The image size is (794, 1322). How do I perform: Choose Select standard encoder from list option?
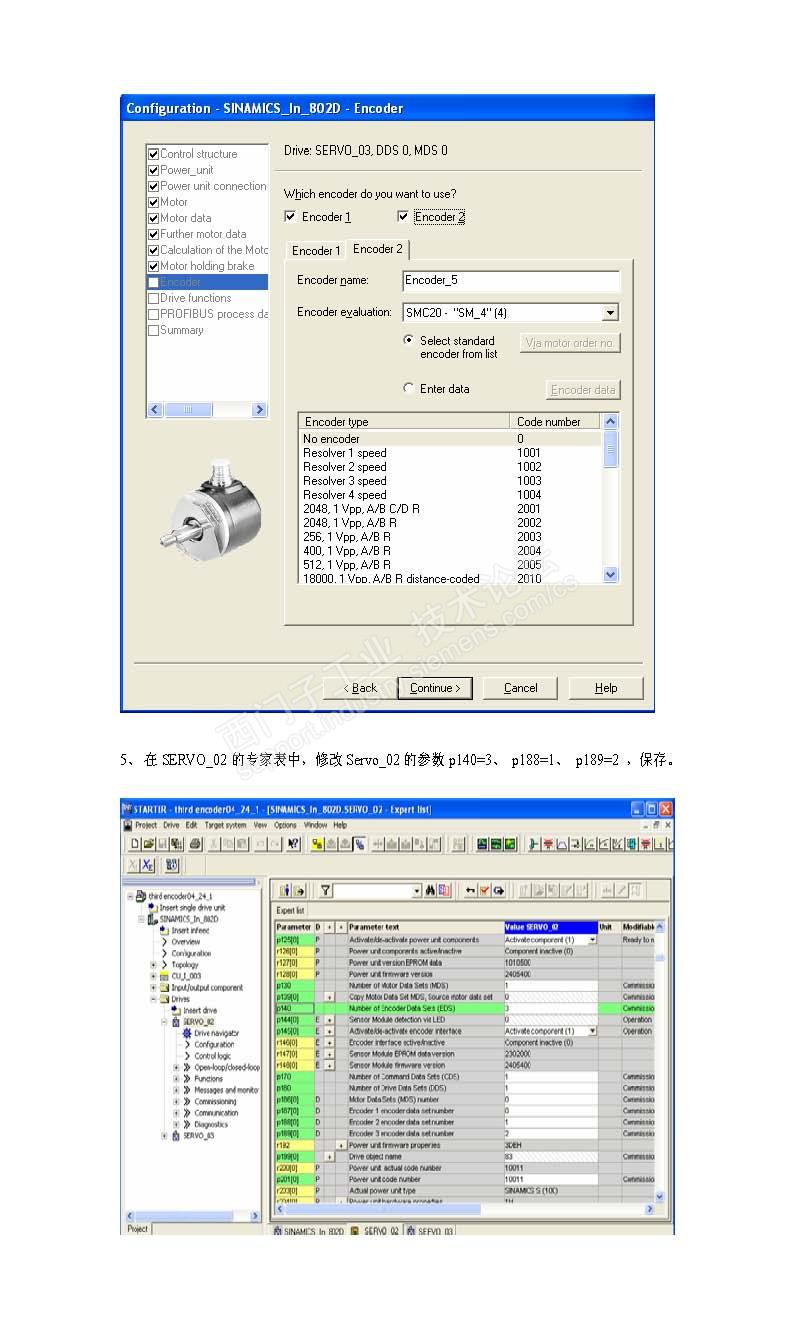pyautogui.click(x=408, y=340)
